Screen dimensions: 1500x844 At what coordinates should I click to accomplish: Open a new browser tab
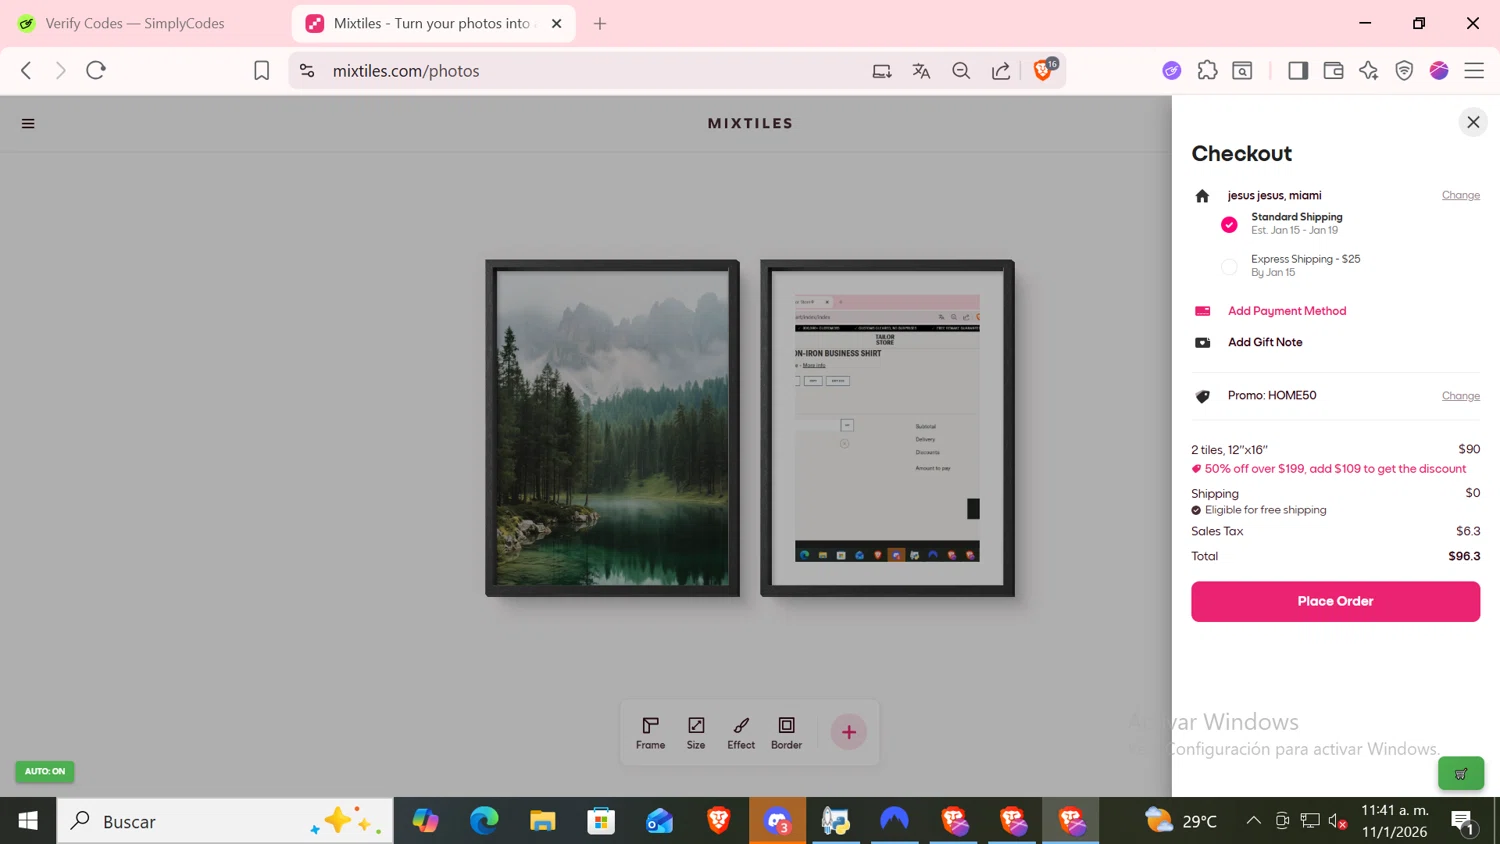[x=600, y=23]
